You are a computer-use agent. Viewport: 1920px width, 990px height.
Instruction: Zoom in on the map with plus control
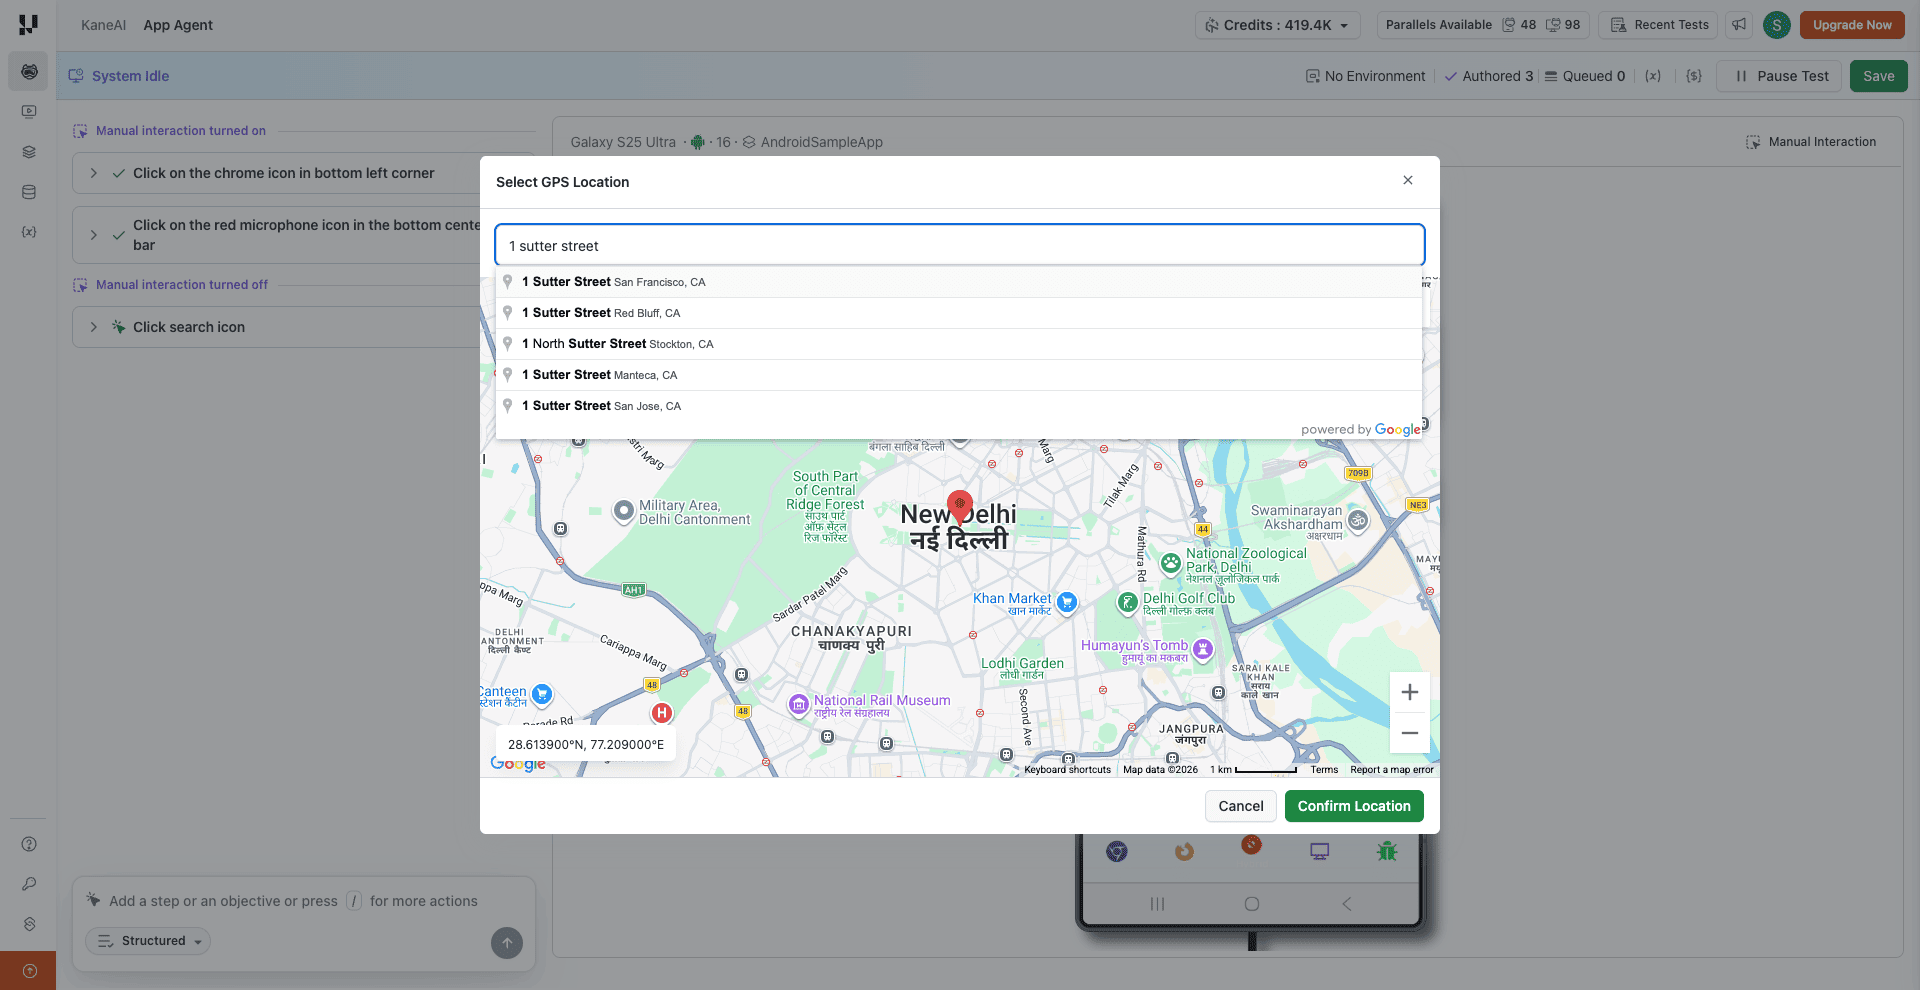pyautogui.click(x=1409, y=691)
